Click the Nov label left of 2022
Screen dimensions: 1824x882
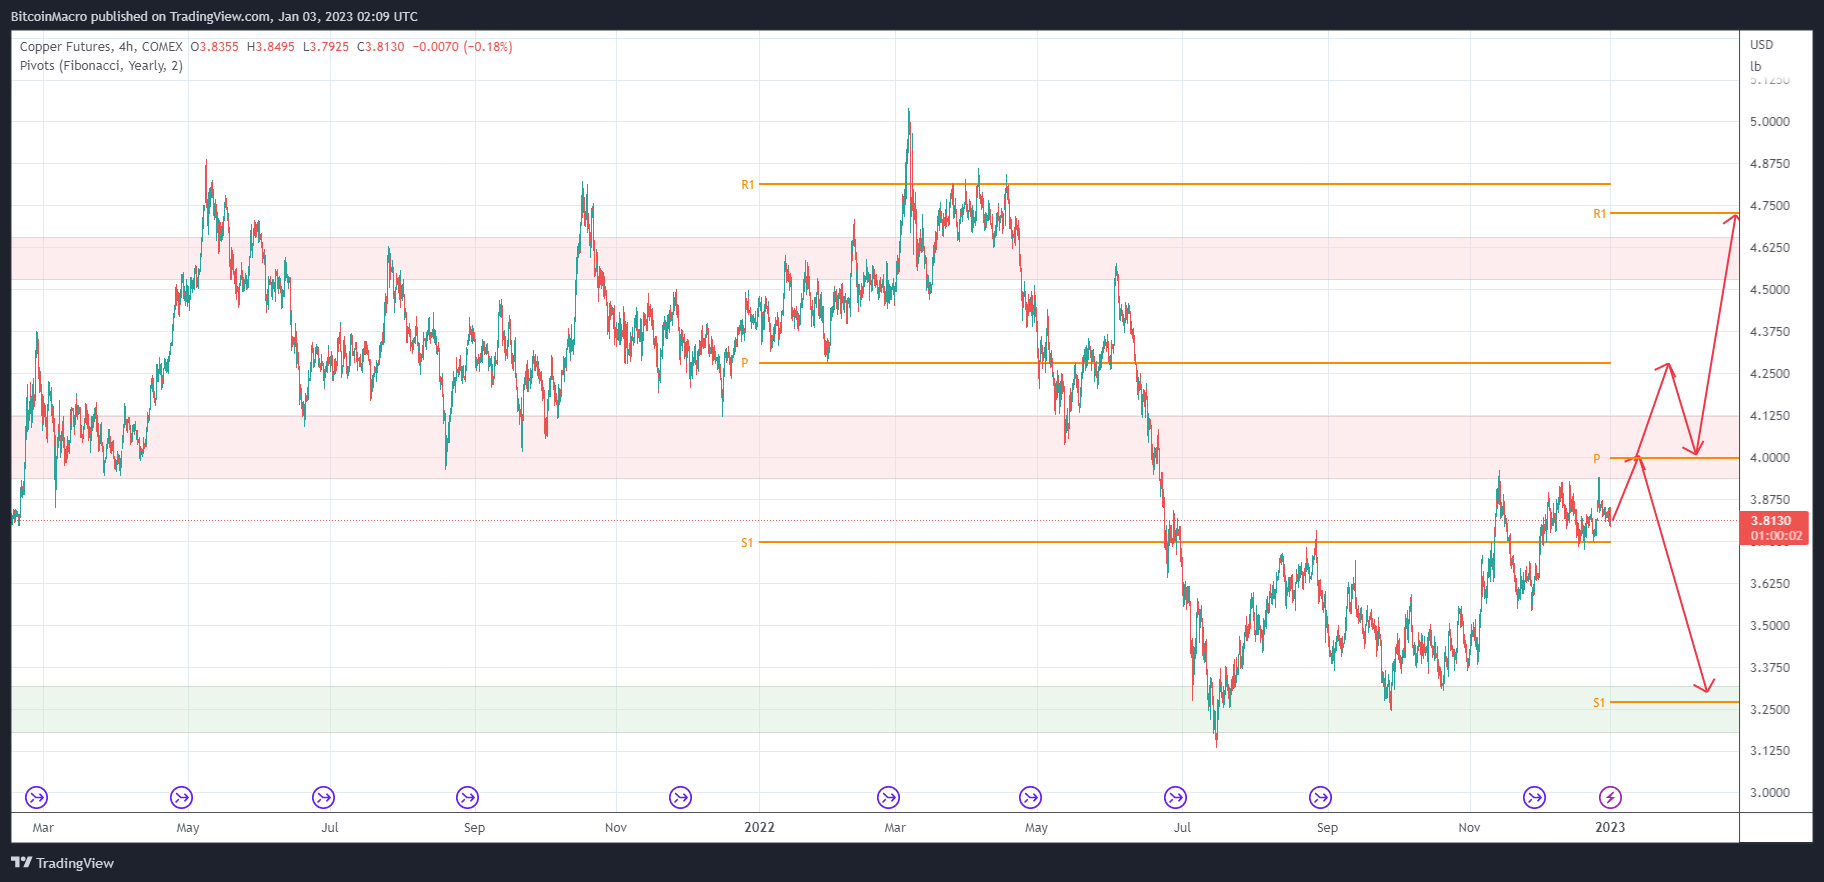pyautogui.click(x=616, y=828)
